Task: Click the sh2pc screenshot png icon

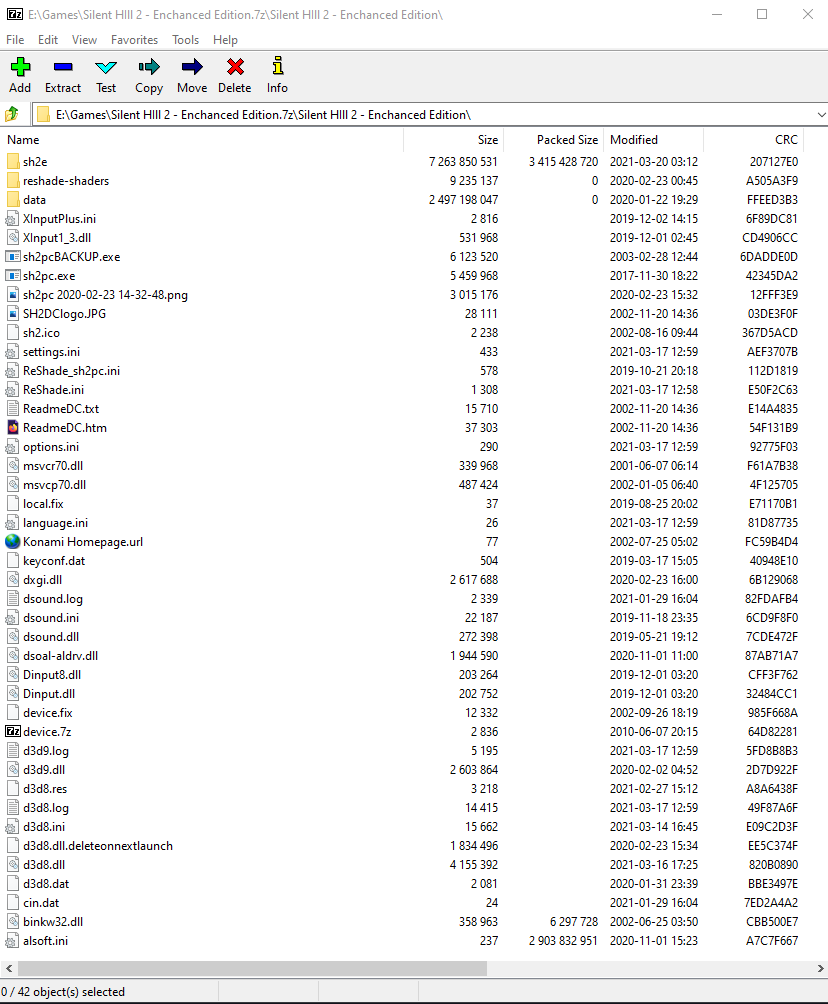Action: click(13, 295)
